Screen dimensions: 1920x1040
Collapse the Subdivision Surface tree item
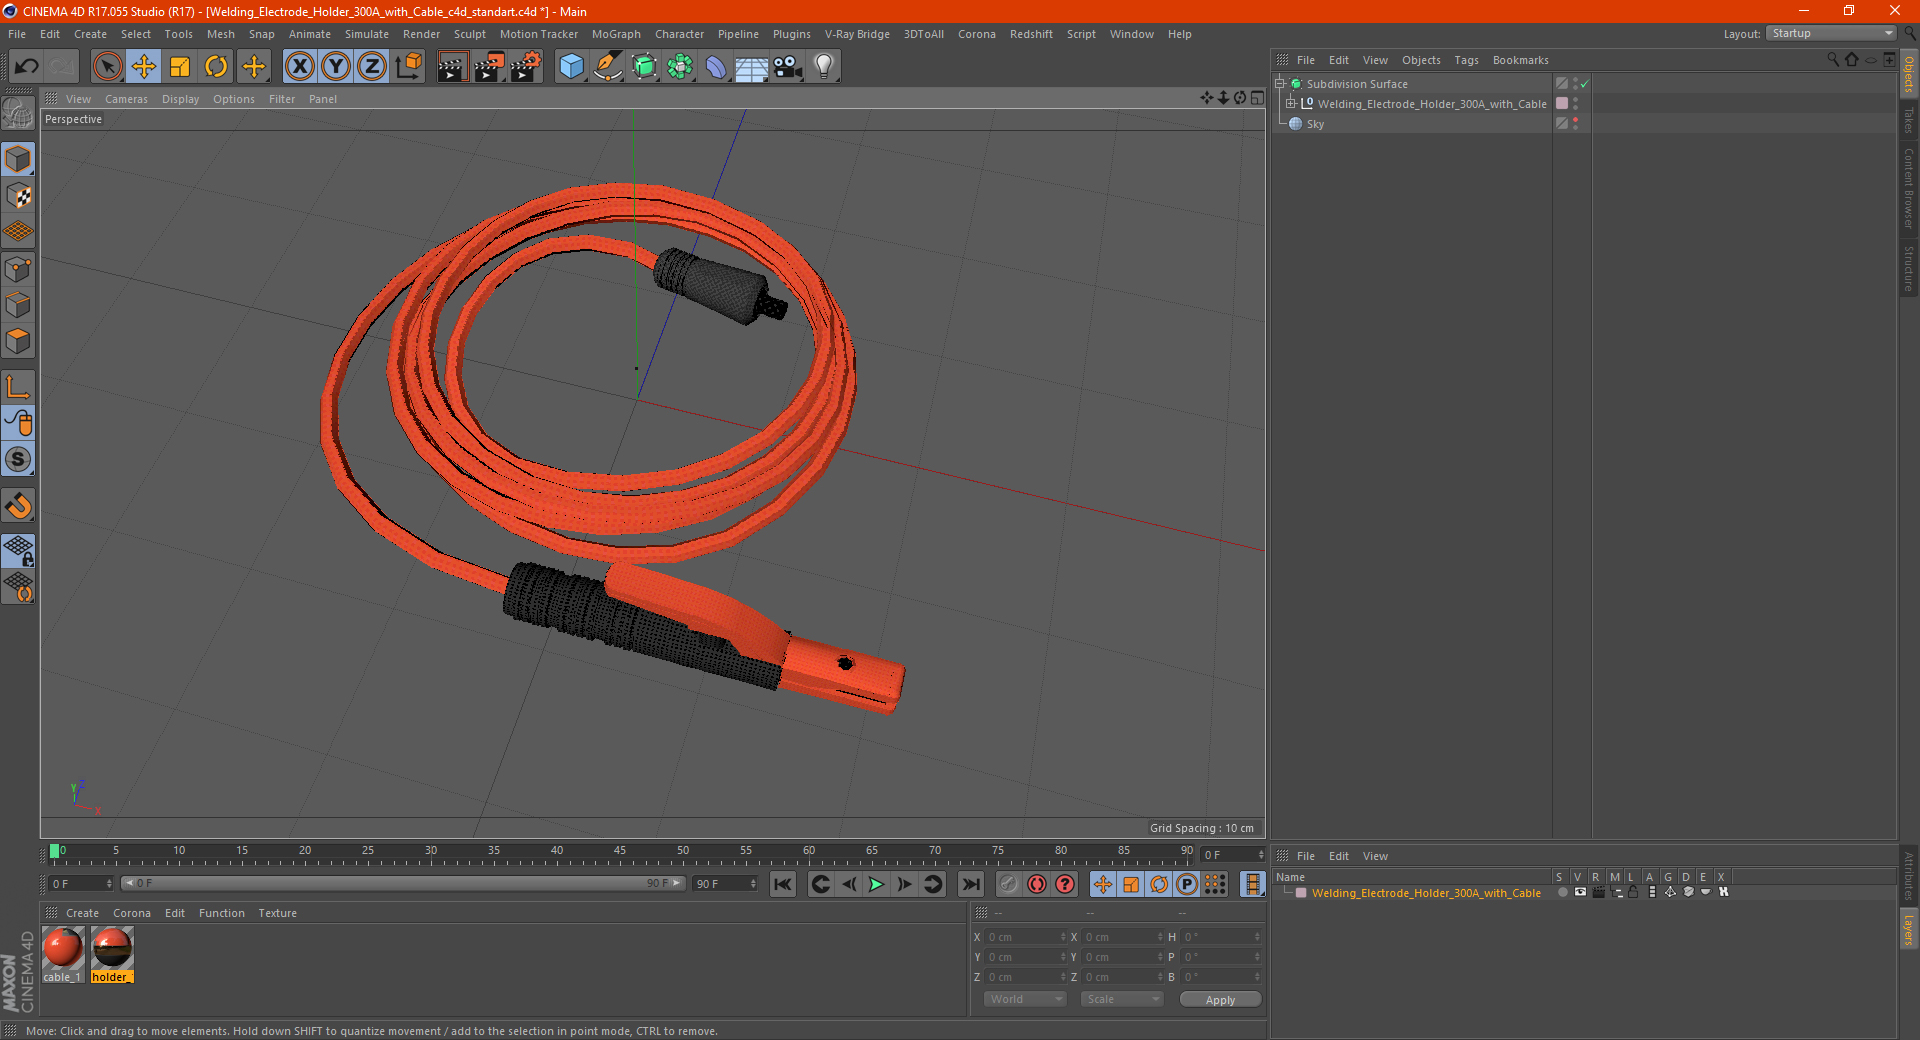(x=1280, y=84)
